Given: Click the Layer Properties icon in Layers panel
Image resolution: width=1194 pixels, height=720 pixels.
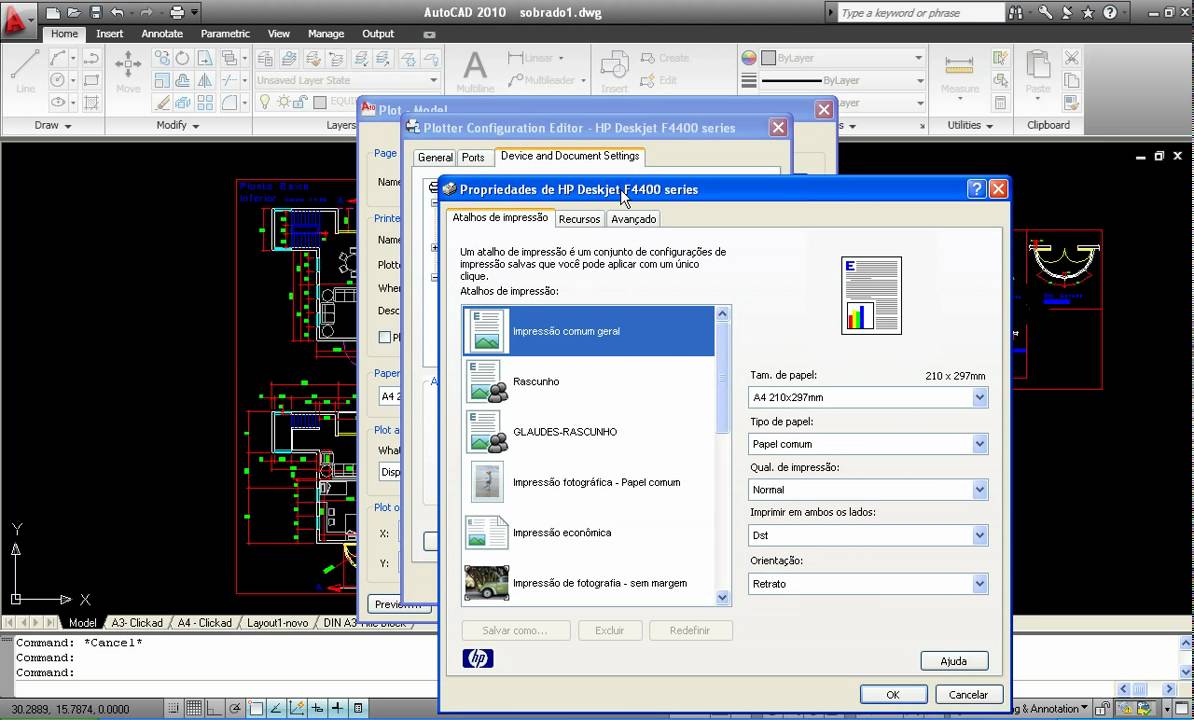Looking at the screenshot, I should [265, 58].
